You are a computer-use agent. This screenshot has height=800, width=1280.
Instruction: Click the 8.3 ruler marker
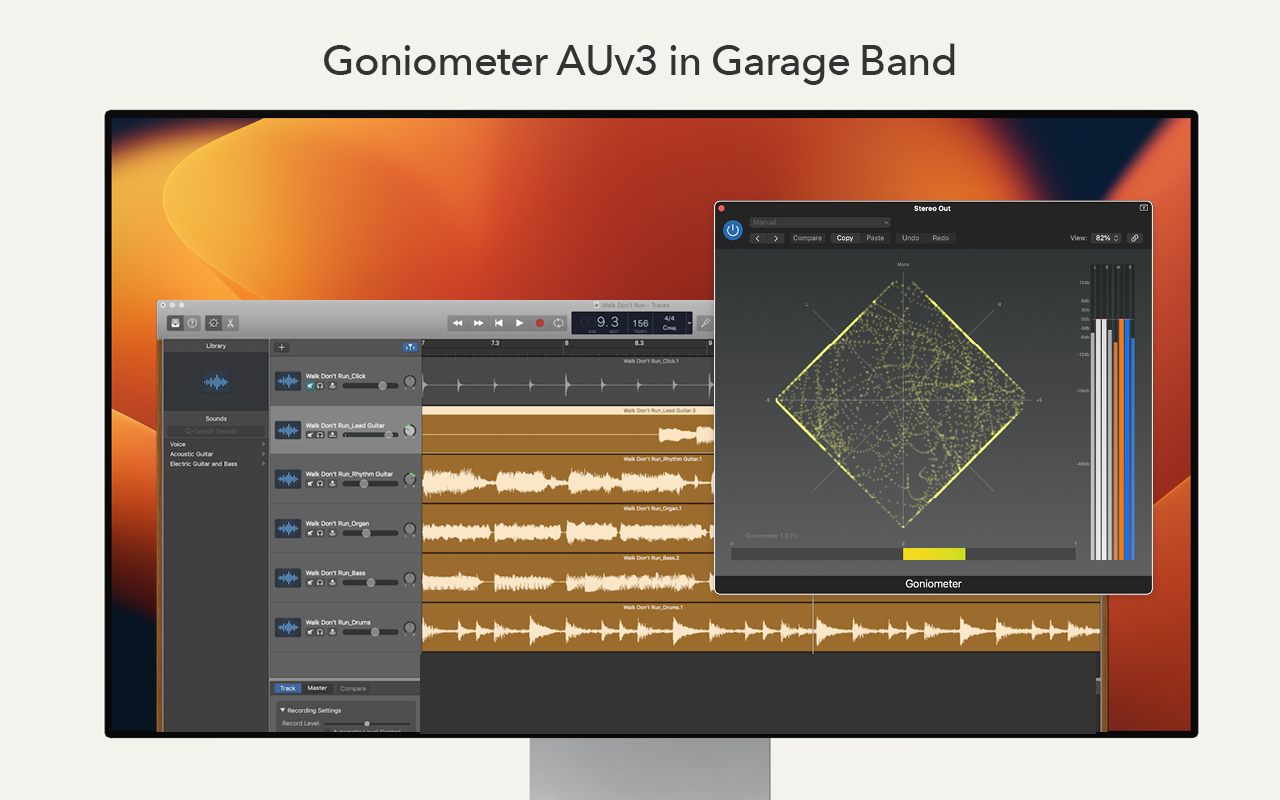pos(638,343)
